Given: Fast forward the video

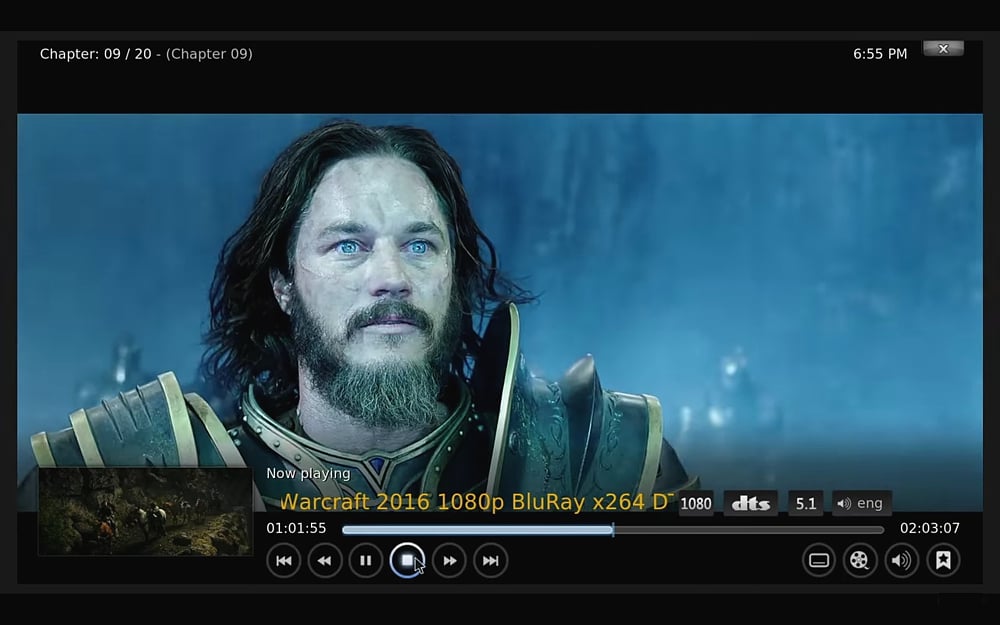Looking at the screenshot, I should pos(449,560).
